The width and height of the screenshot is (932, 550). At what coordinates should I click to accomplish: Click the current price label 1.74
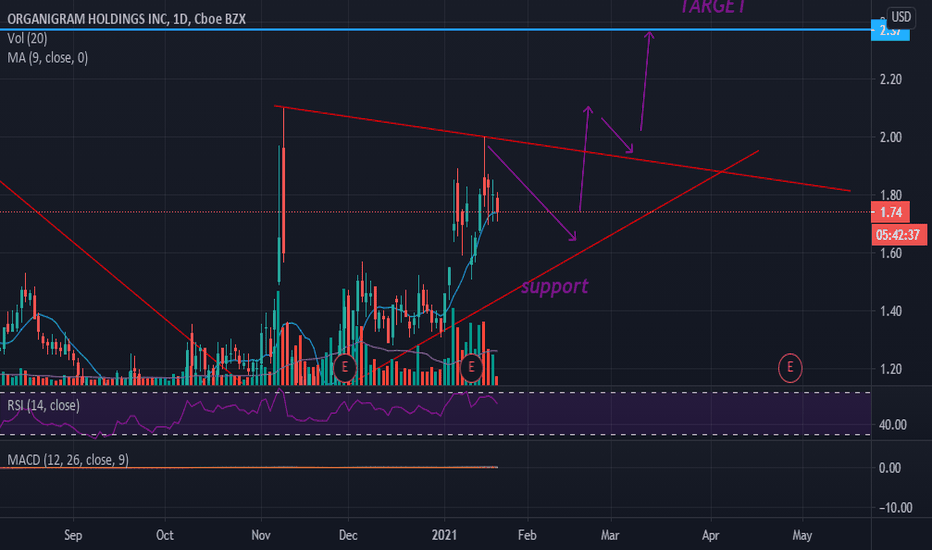pos(890,212)
